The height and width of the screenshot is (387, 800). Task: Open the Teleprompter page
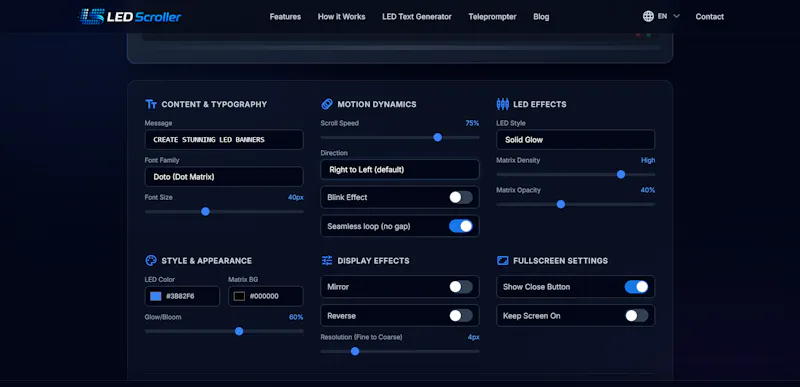[492, 17]
